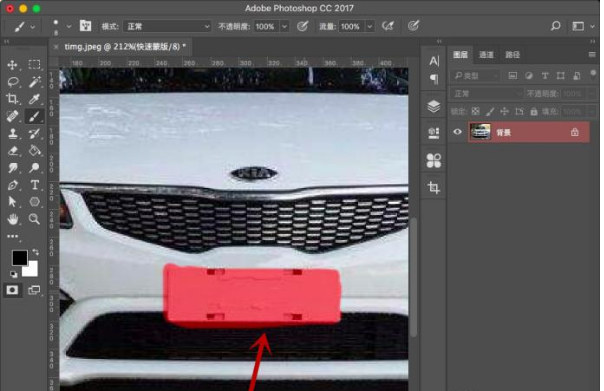Select the timg.jpeg document tab
The width and height of the screenshot is (604, 391).
(125, 47)
